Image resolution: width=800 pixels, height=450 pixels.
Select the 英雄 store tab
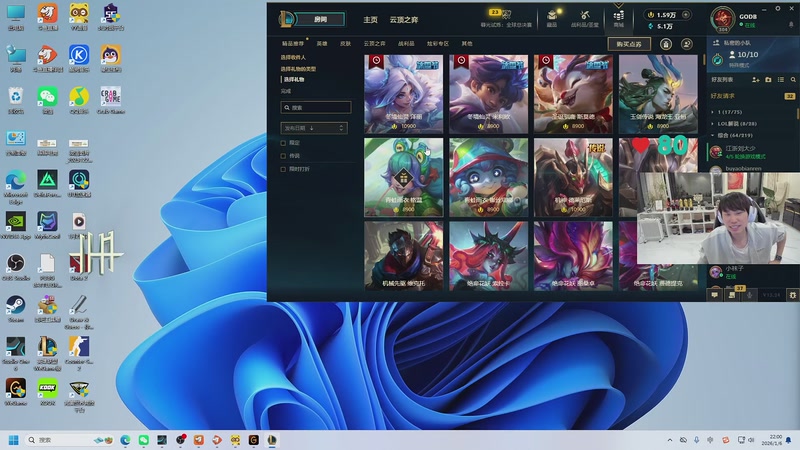click(322, 44)
